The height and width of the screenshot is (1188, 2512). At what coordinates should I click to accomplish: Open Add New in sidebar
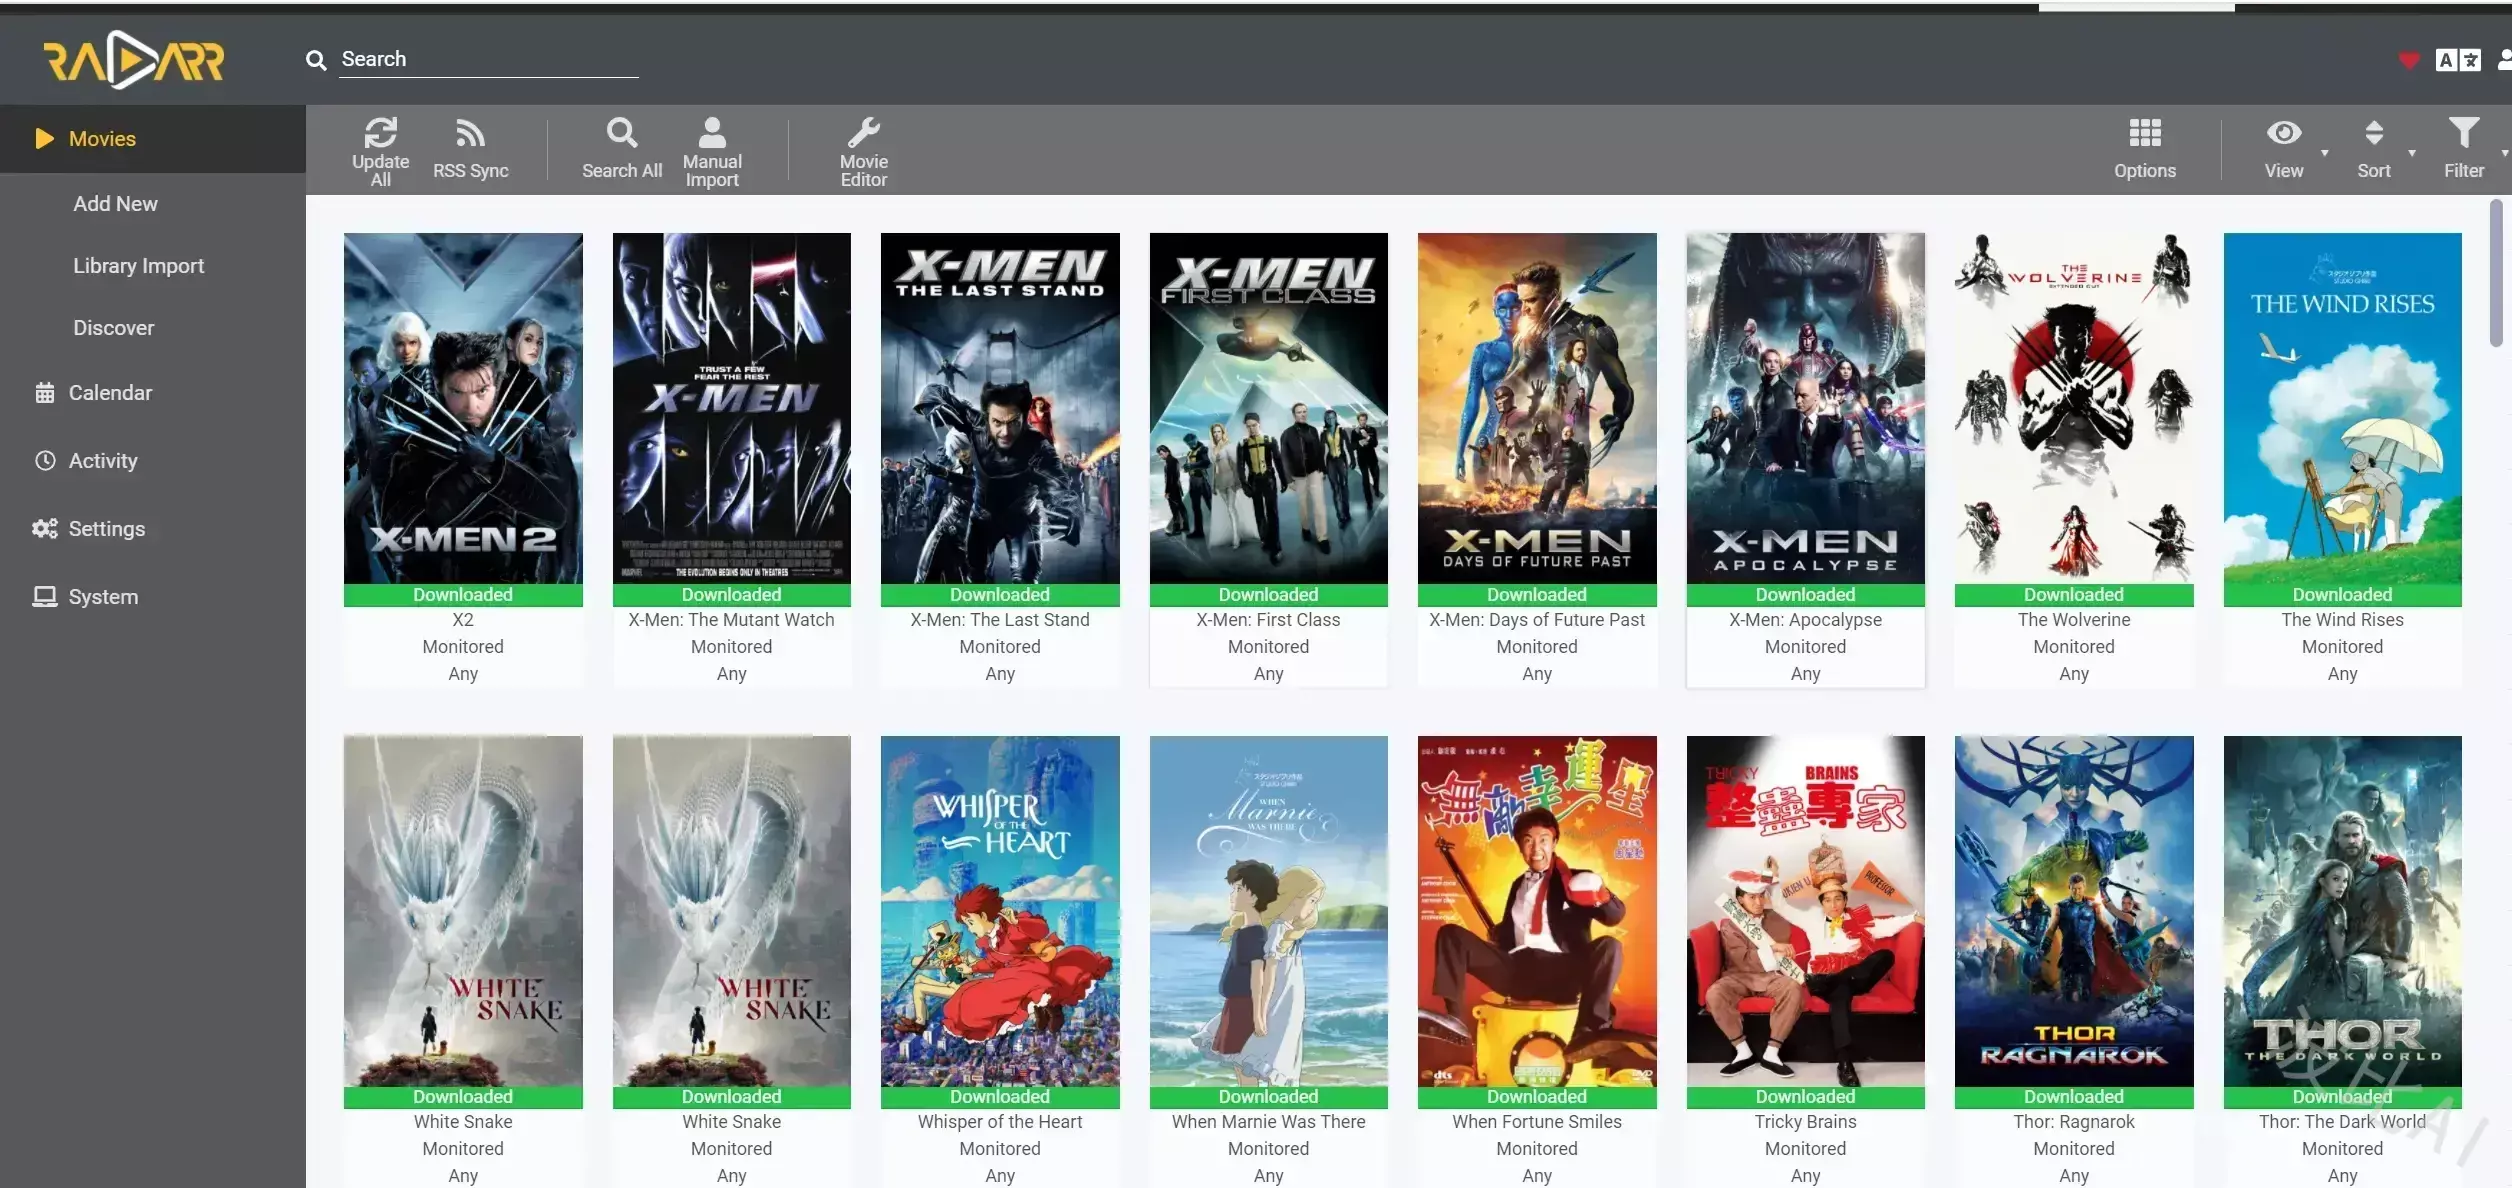tap(115, 204)
